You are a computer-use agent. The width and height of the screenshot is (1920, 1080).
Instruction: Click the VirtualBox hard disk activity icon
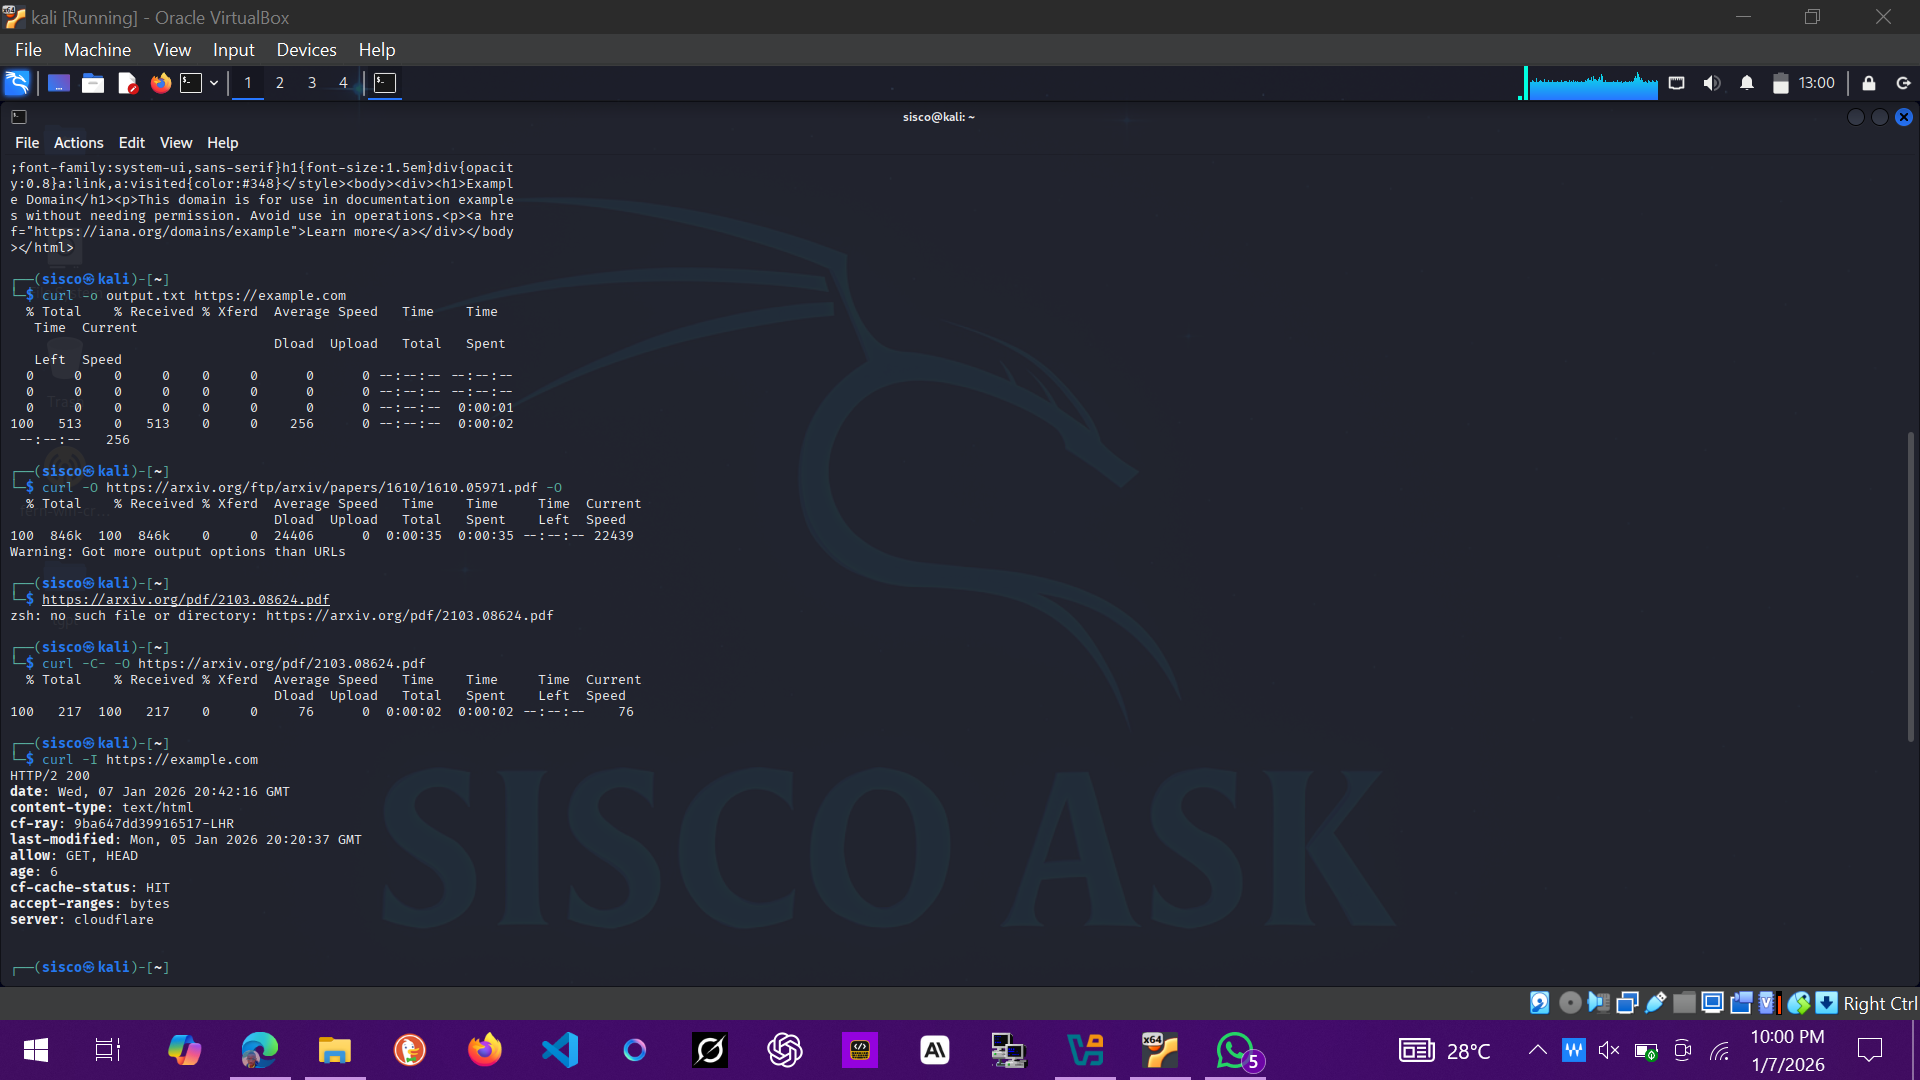pos(1540,1003)
